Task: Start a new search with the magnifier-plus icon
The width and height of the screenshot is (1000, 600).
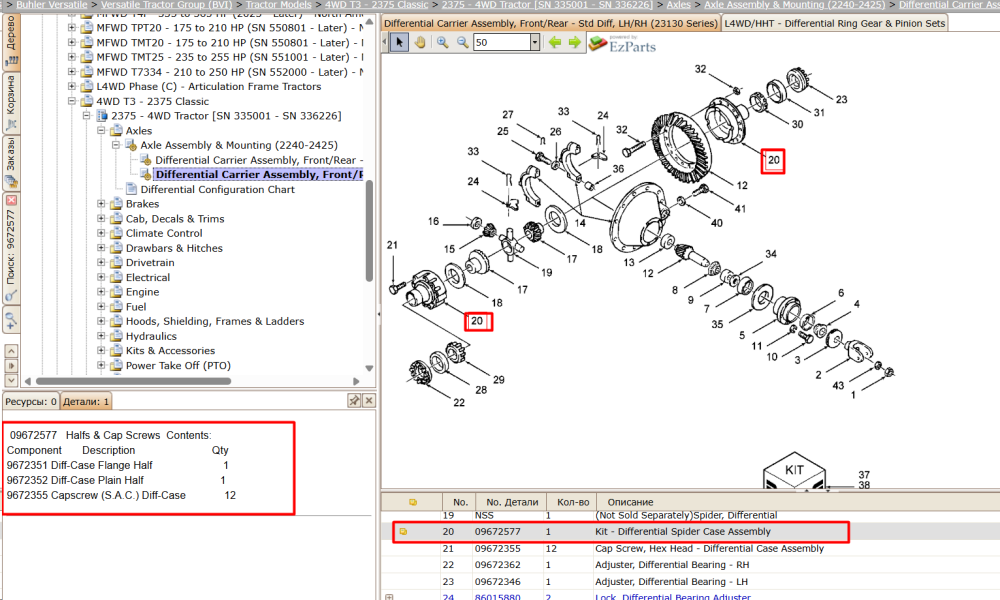Action: tap(11, 319)
